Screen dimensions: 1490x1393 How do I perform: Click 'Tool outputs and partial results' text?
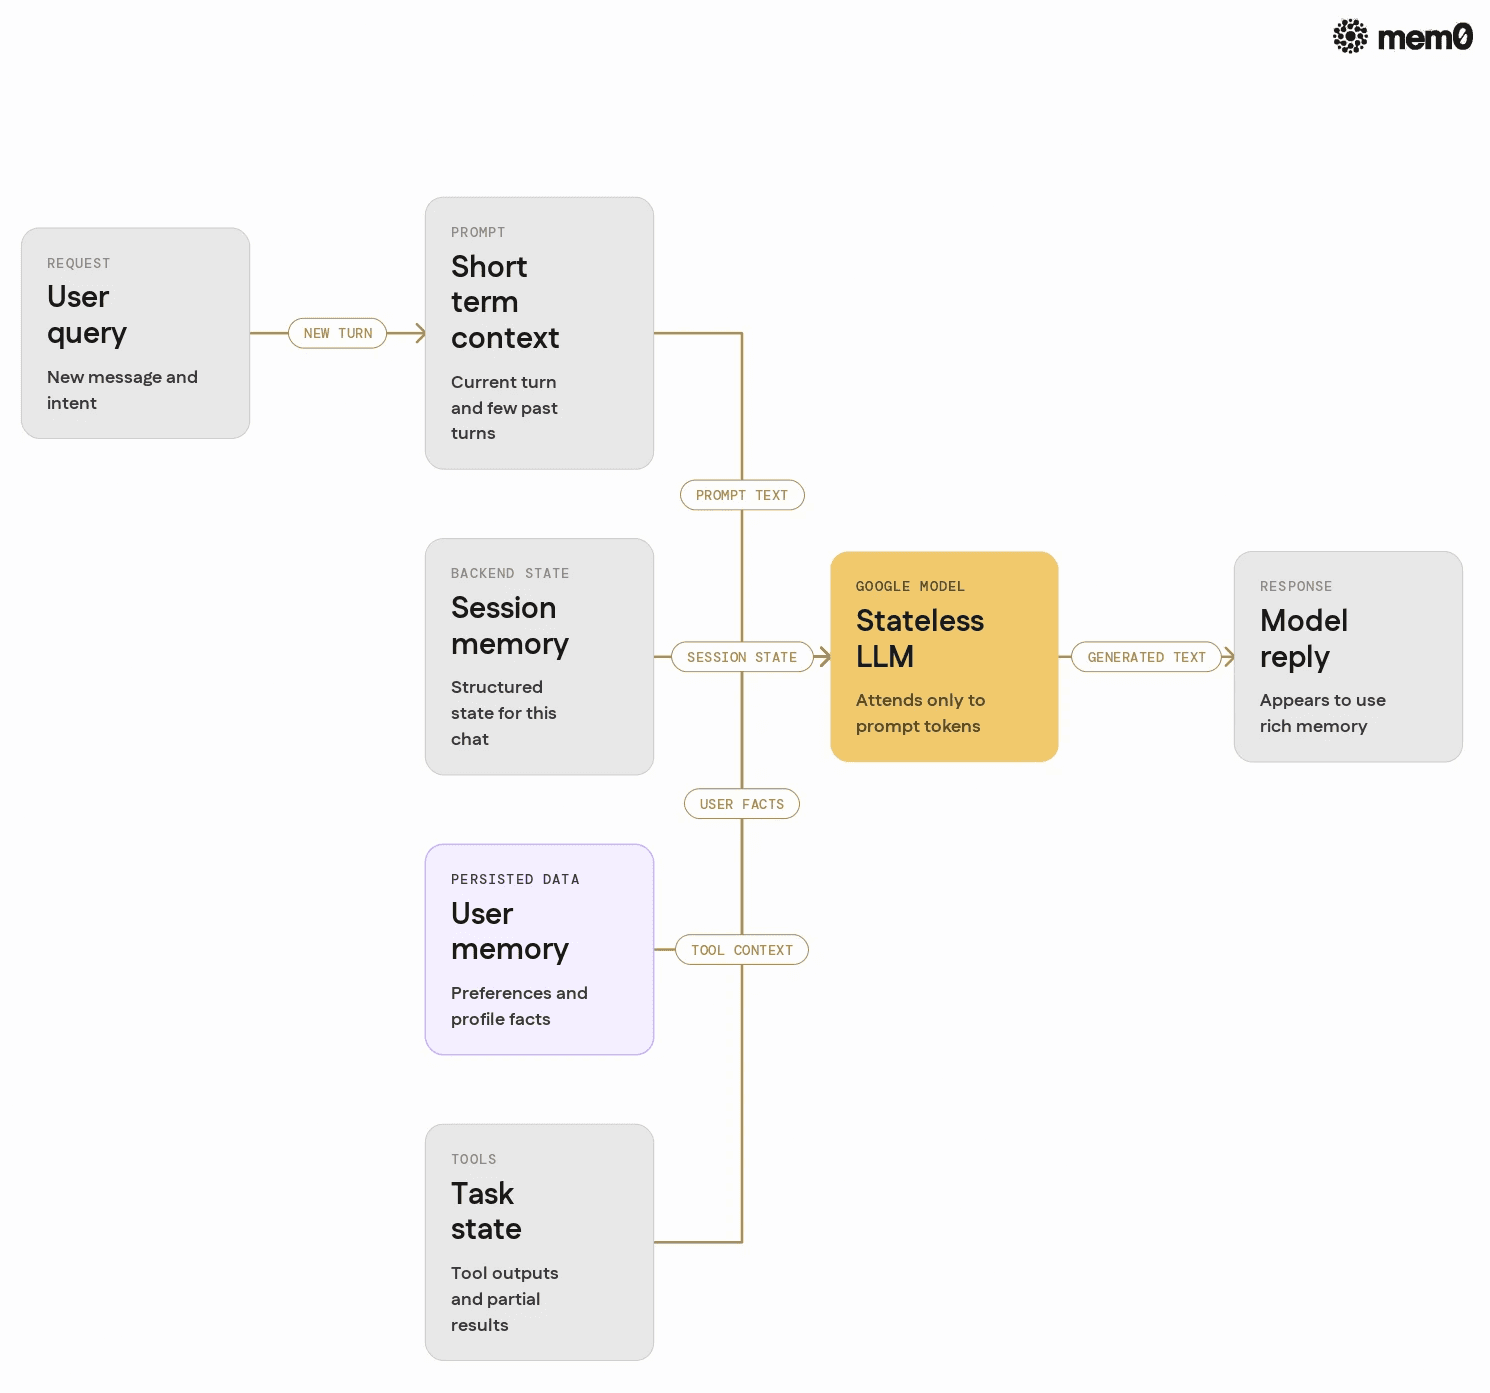click(x=504, y=1299)
